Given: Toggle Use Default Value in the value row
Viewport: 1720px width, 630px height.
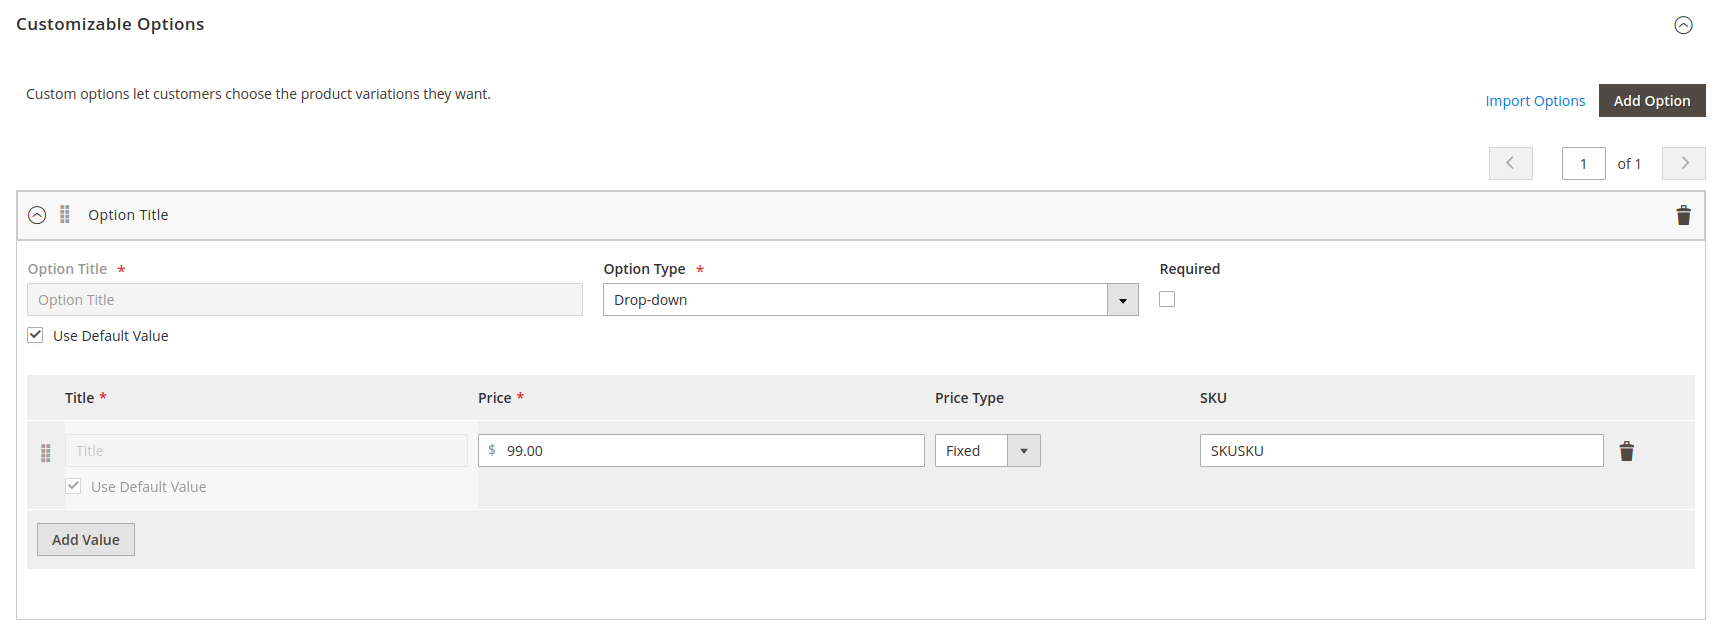Looking at the screenshot, I should click(73, 485).
